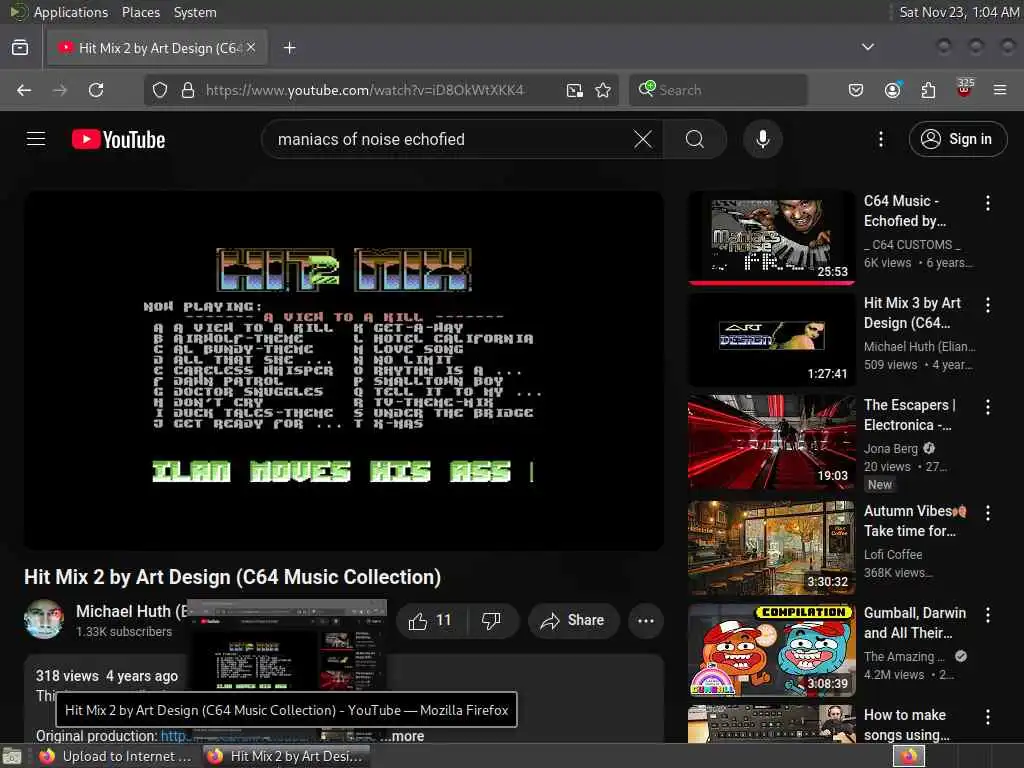
Task: Open The Escapers Electronica thumbnail
Action: (772, 441)
